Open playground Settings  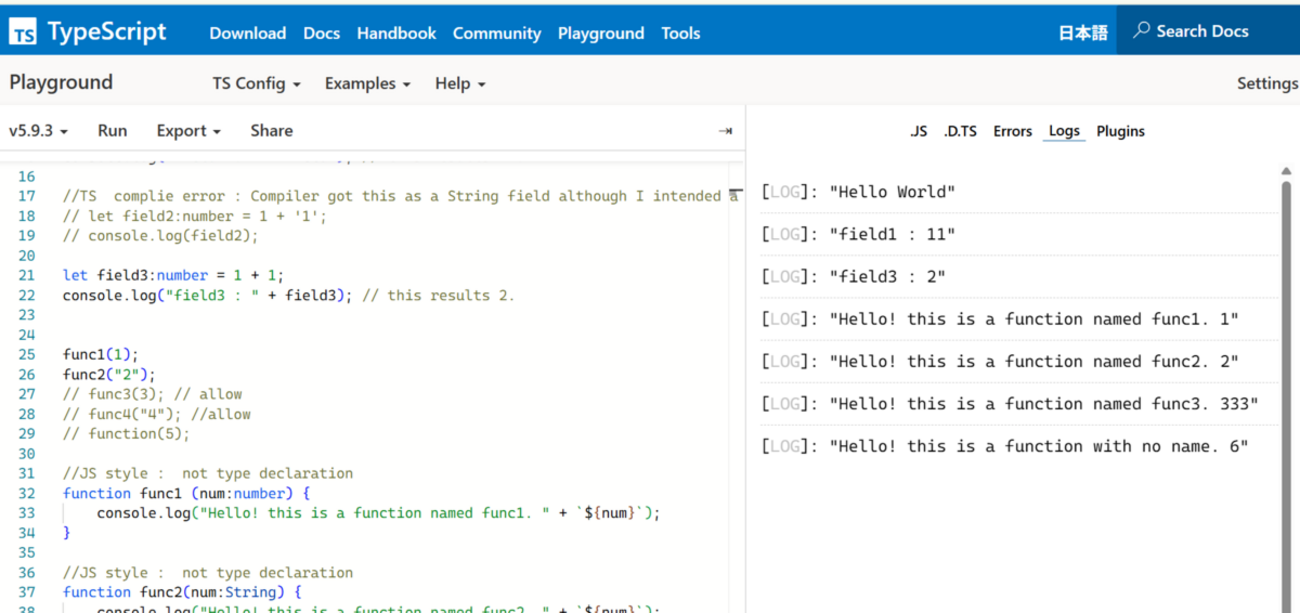coord(1267,84)
